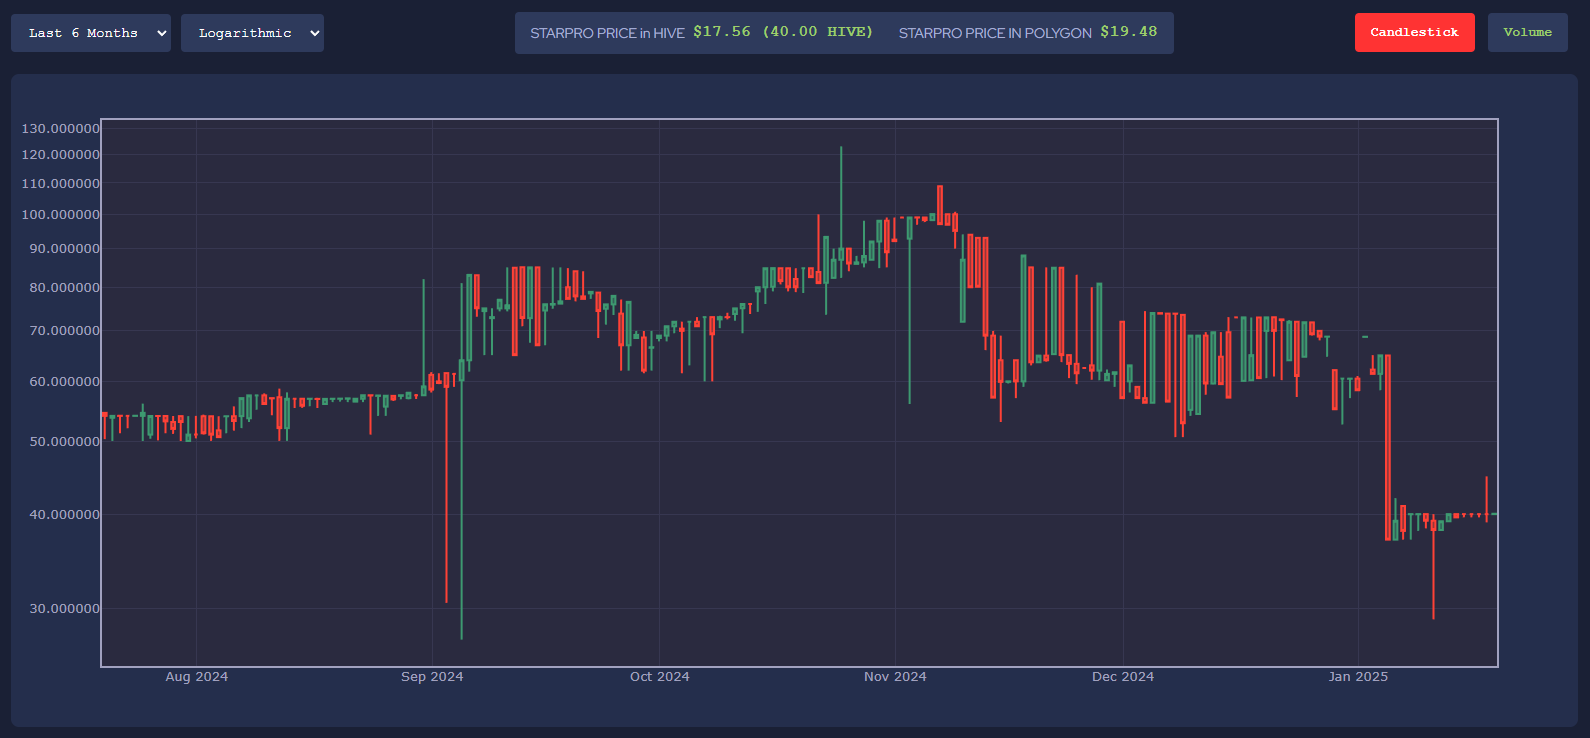Click the STARPRO PRICE in HIVE label
The width and height of the screenshot is (1590, 738).
click(607, 33)
